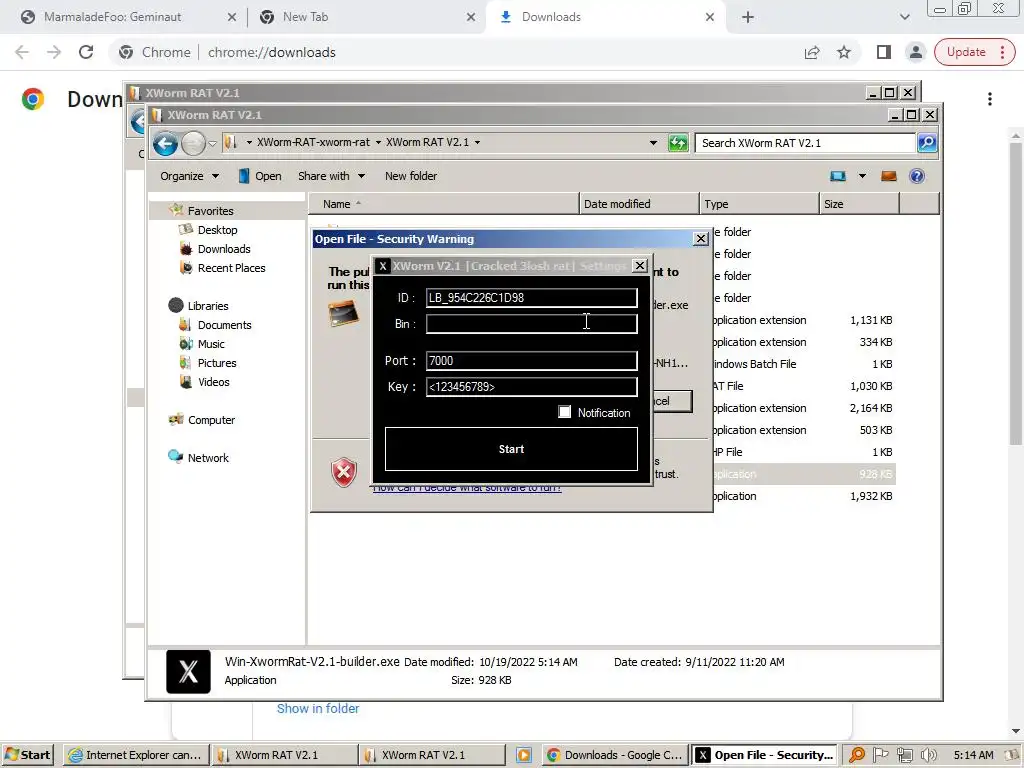Viewport: 1024px width, 768px height.
Task: Sort by the Type column header
Action: tap(759, 204)
